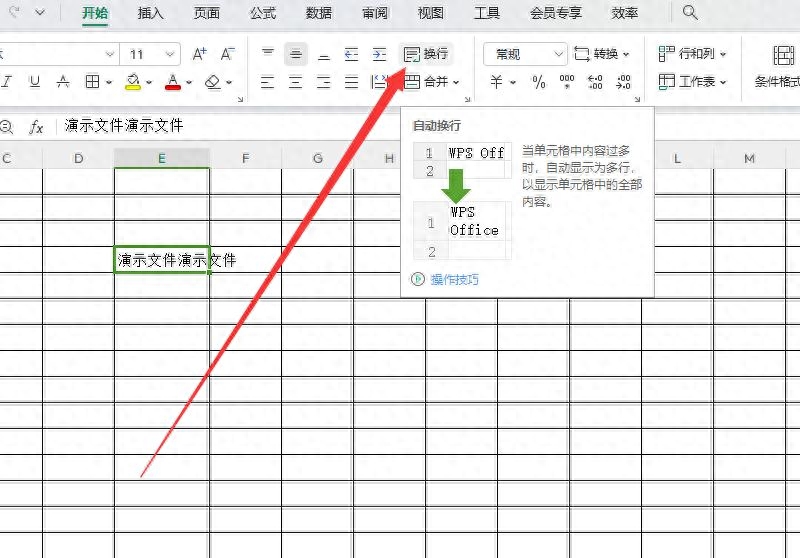Click the percent style % icon
This screenshot has height=558, width=800.
(x=539, y=82)
